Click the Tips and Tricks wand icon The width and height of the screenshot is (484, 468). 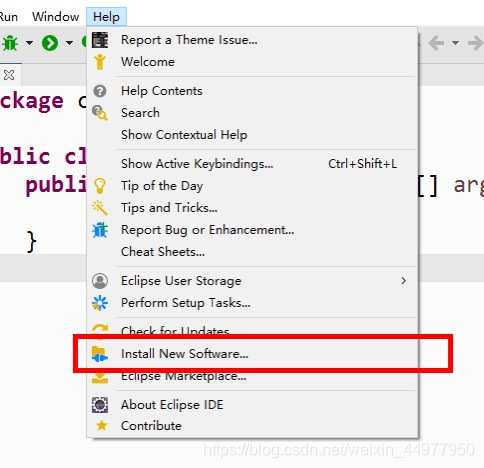(x=100, y=208)
